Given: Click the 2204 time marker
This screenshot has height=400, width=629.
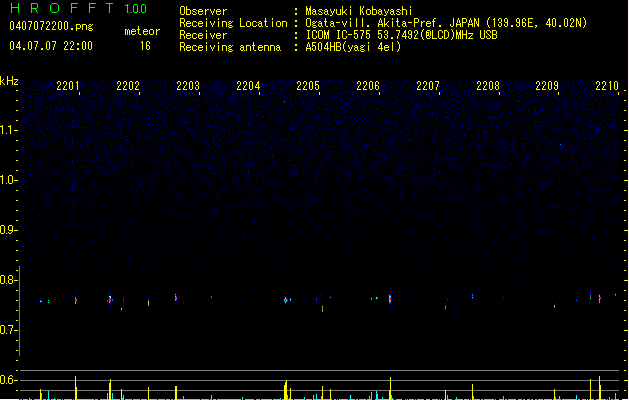Looking at the screenshot, I should (x=248, y=85).
